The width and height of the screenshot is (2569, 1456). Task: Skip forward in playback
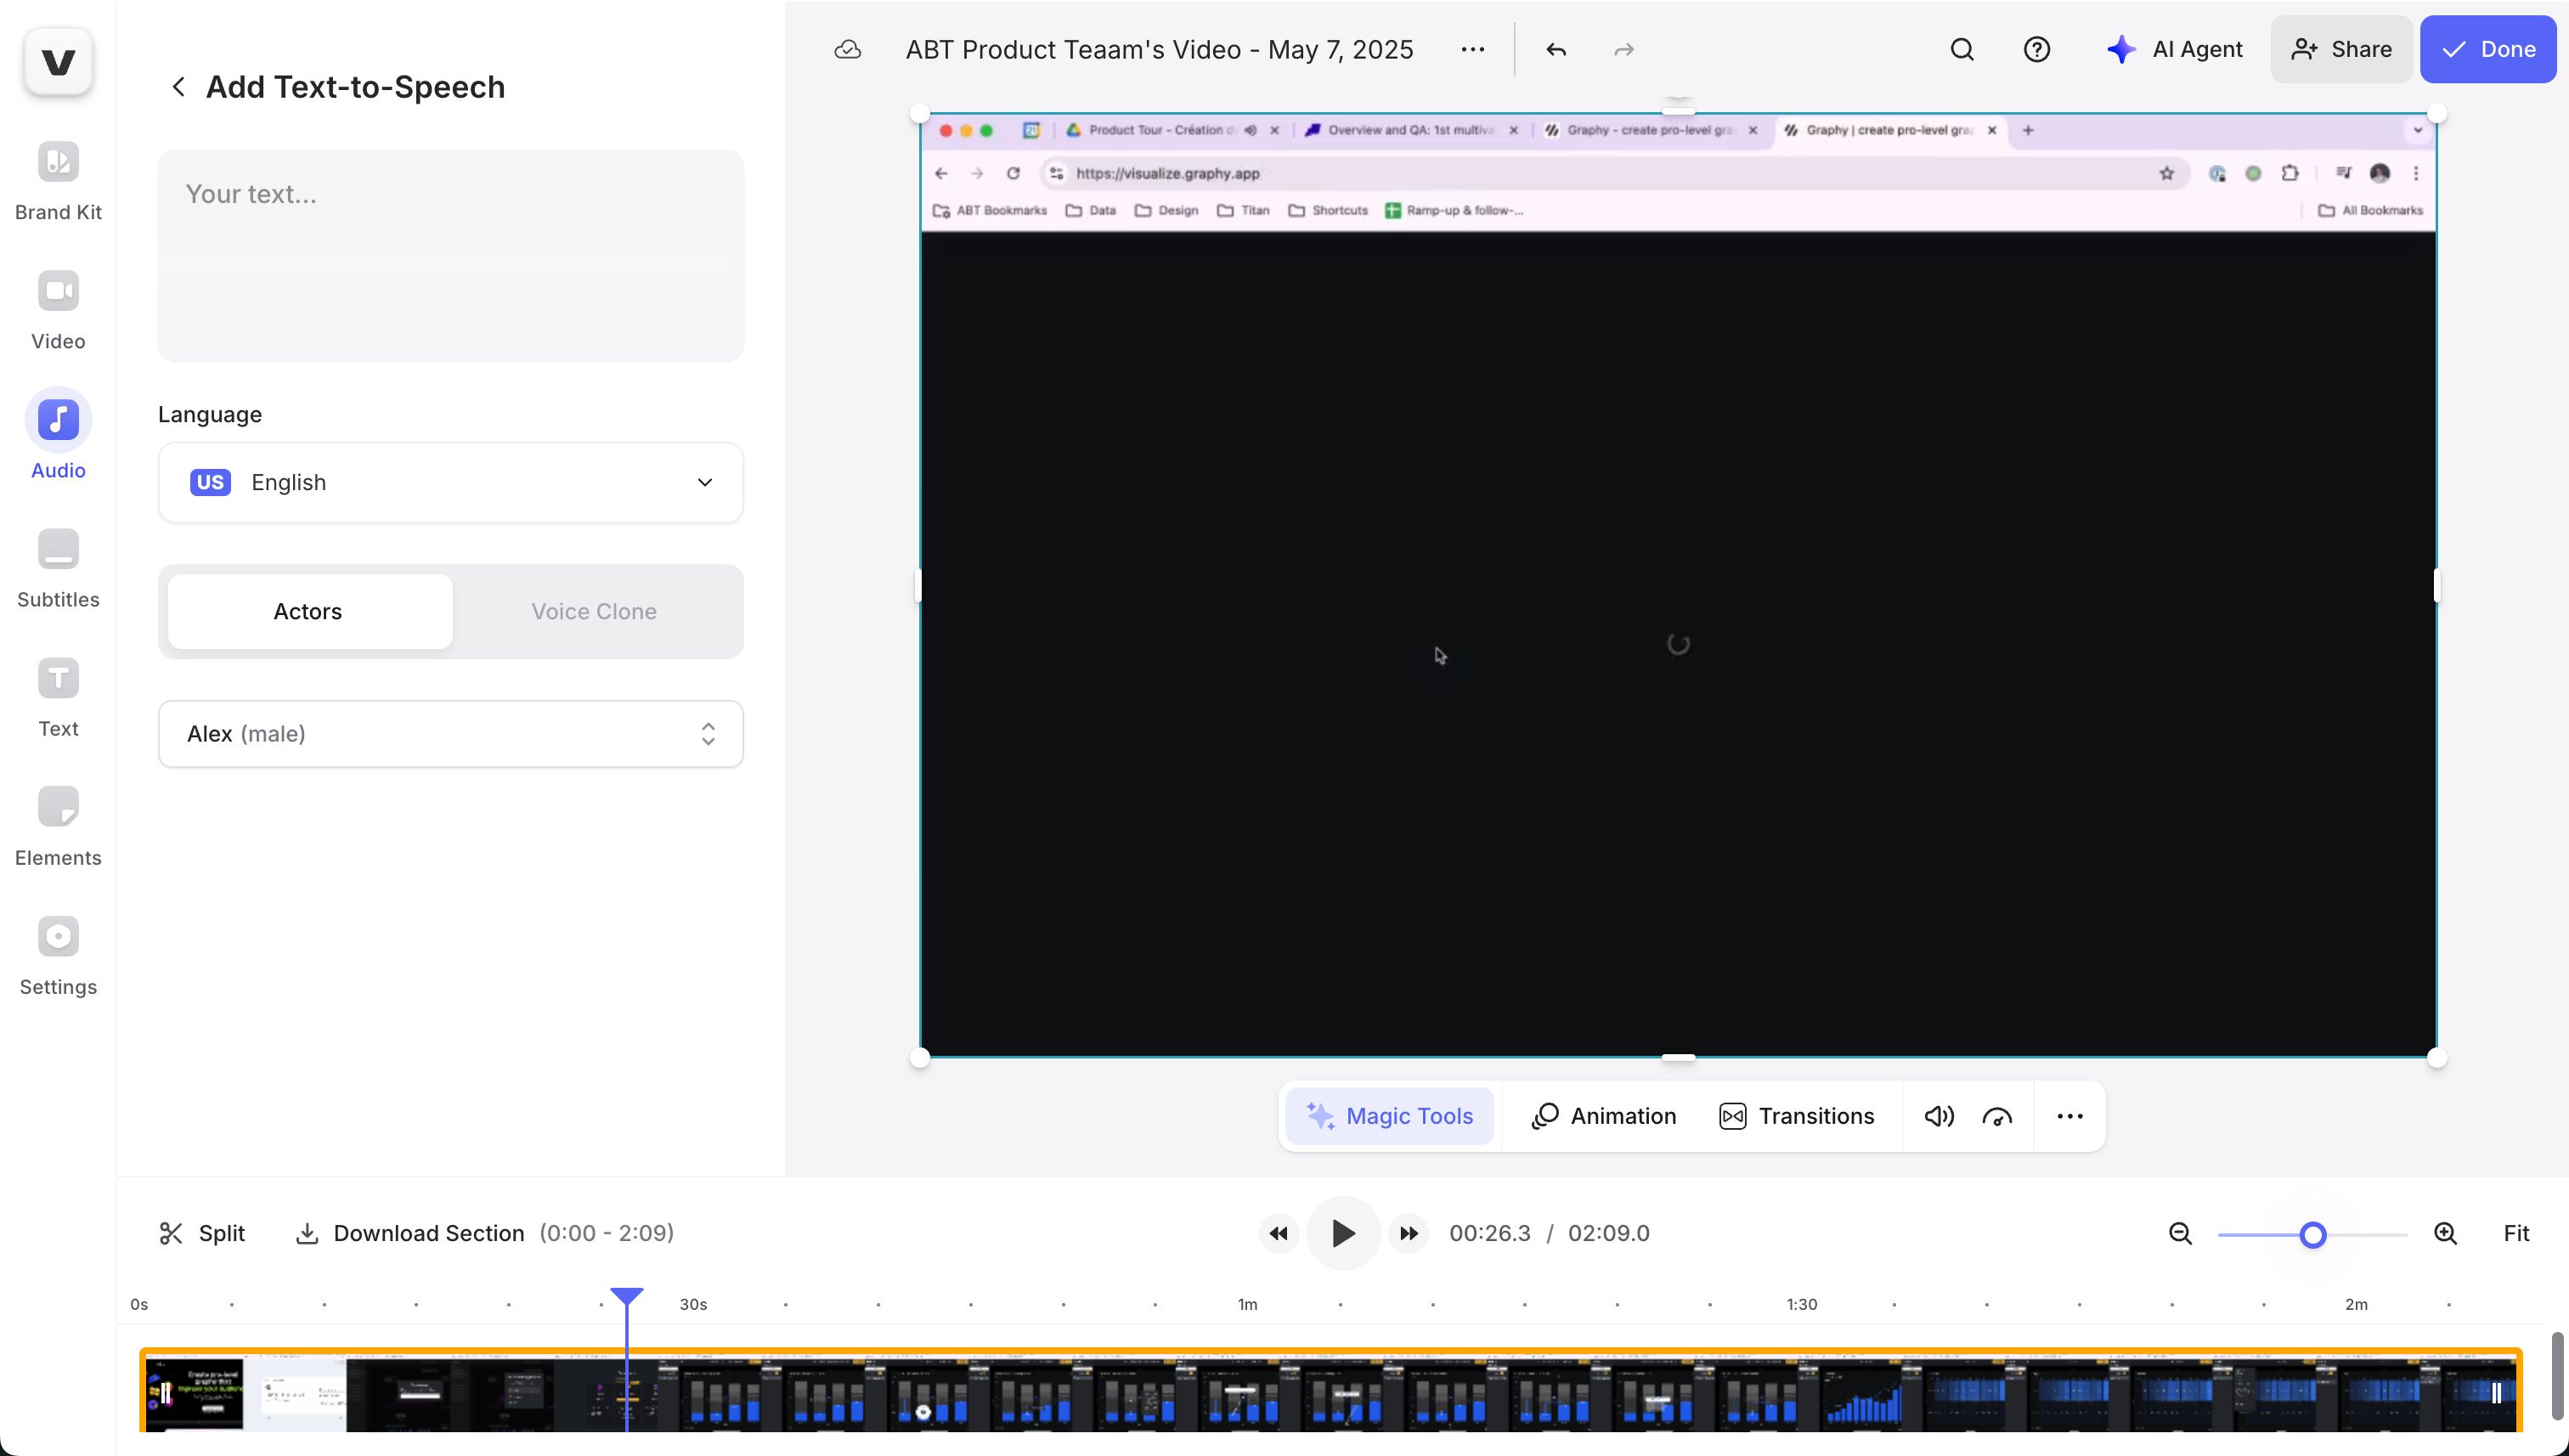(x=1409, y=1234)
